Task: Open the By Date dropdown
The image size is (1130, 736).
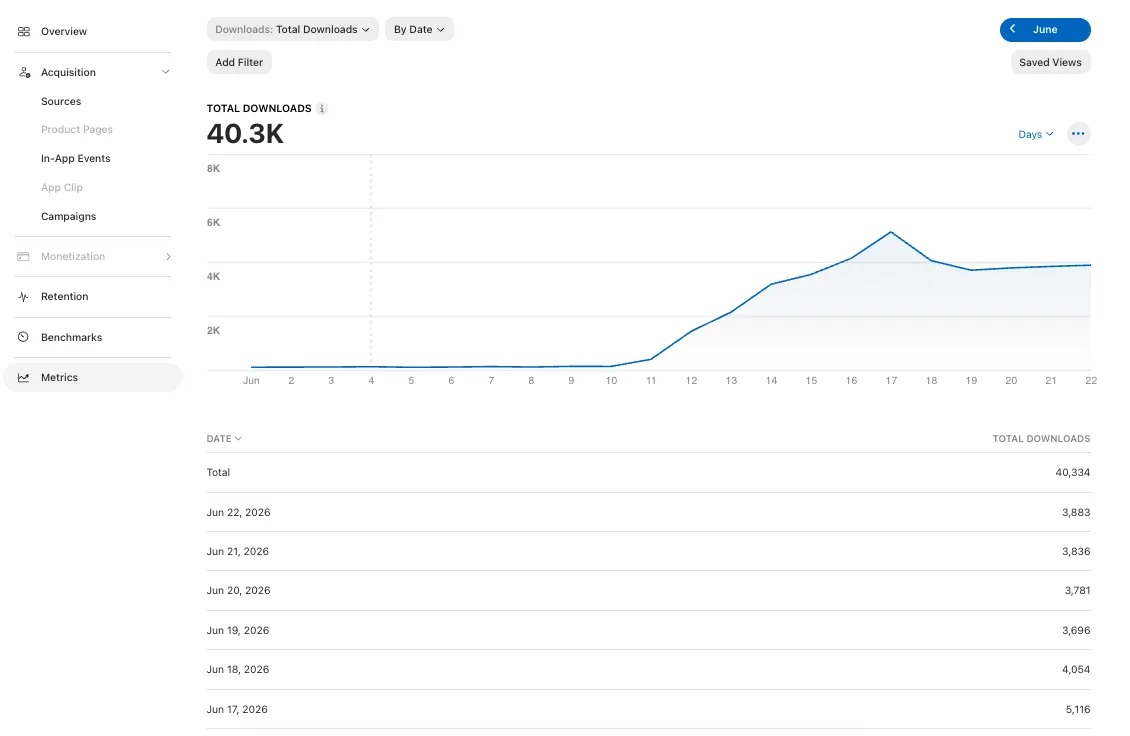Action: coord(419,30)
